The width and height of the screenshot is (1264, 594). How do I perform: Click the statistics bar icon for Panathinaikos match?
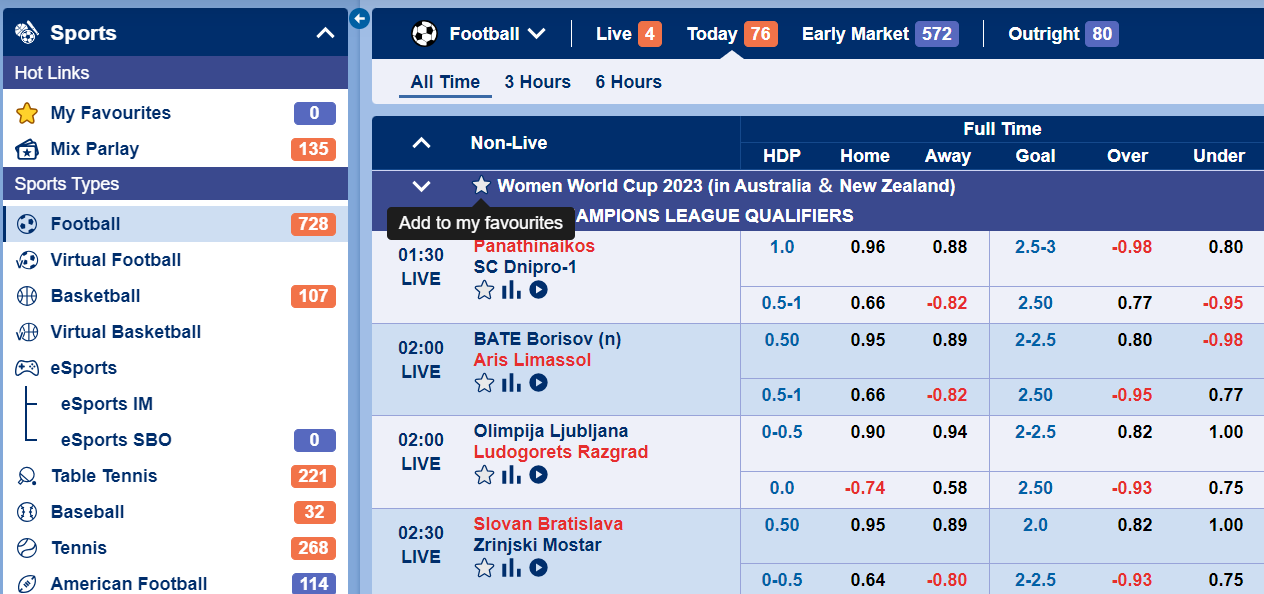click(511, 290)
